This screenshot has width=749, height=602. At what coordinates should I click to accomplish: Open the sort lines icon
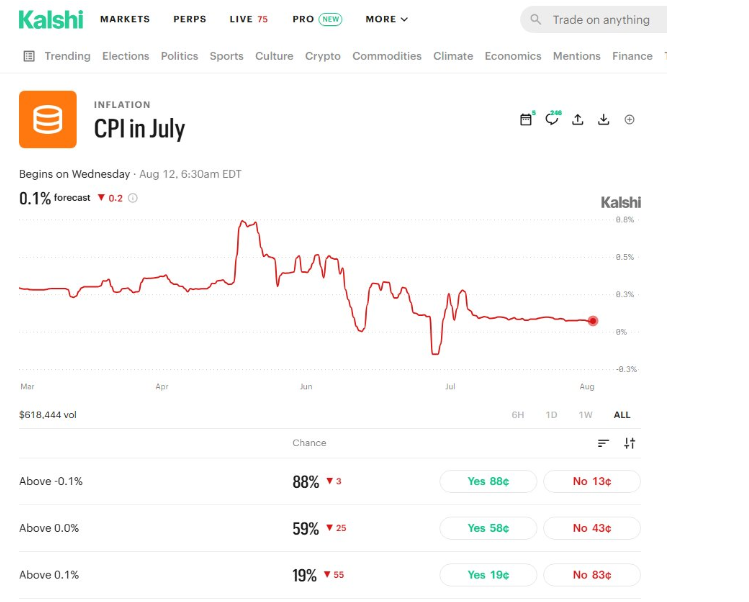[603, 443]
